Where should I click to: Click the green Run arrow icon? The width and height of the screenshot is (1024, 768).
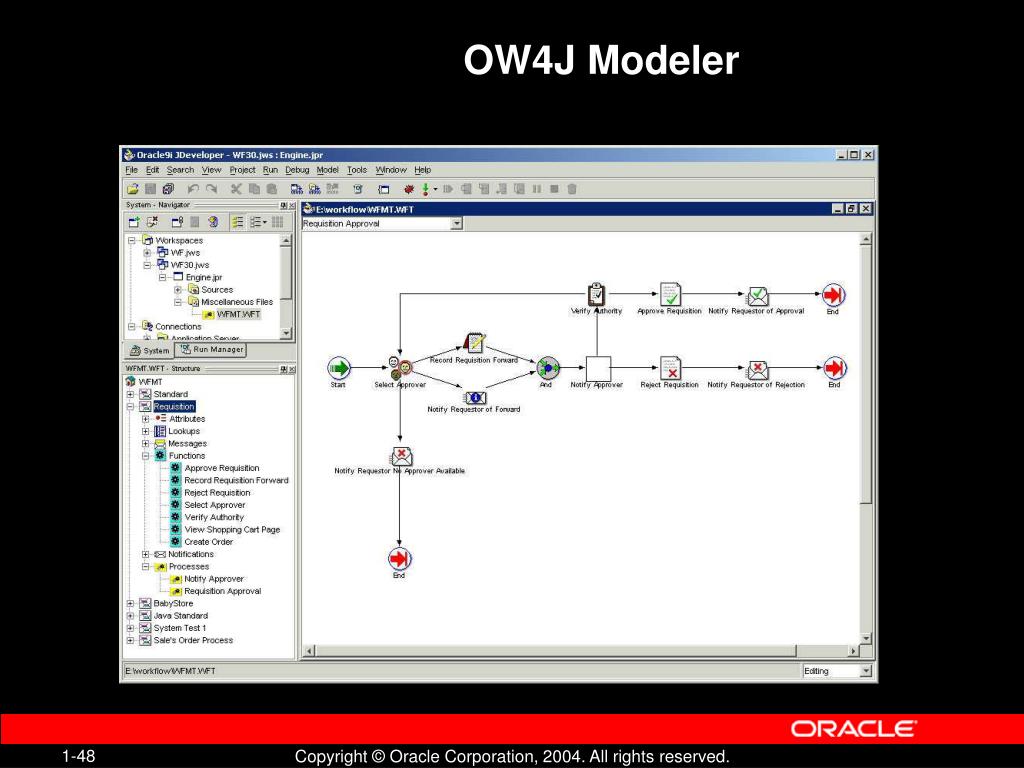425,189
